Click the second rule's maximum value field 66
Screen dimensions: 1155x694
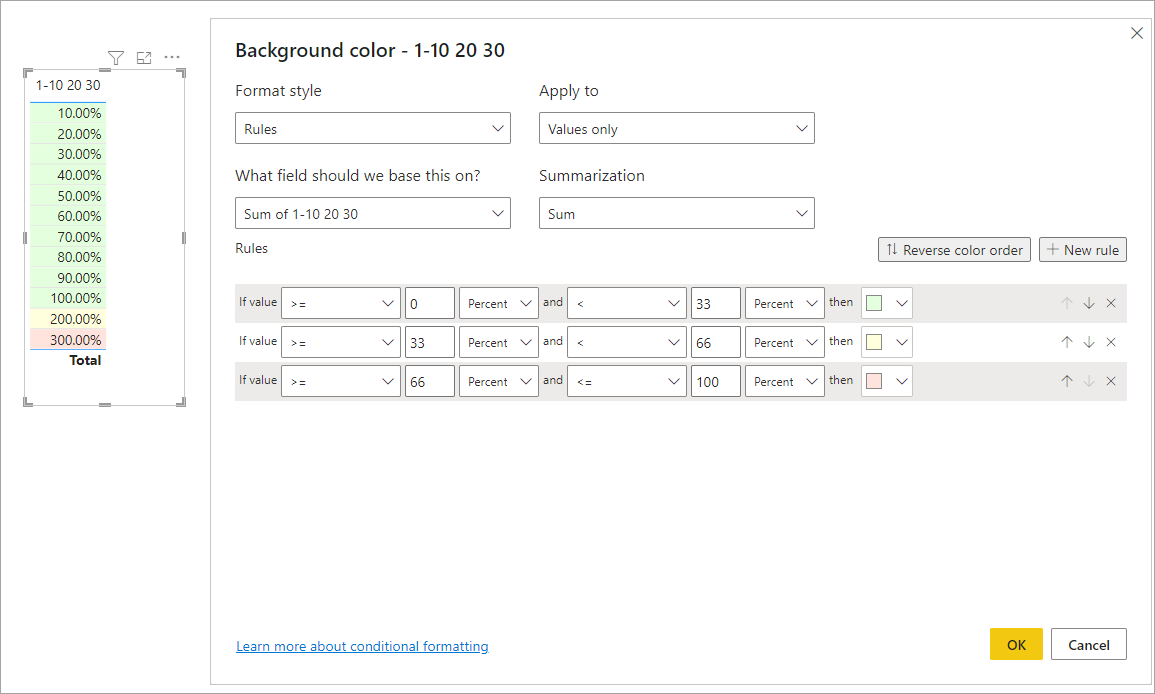[x=715, y=342]
